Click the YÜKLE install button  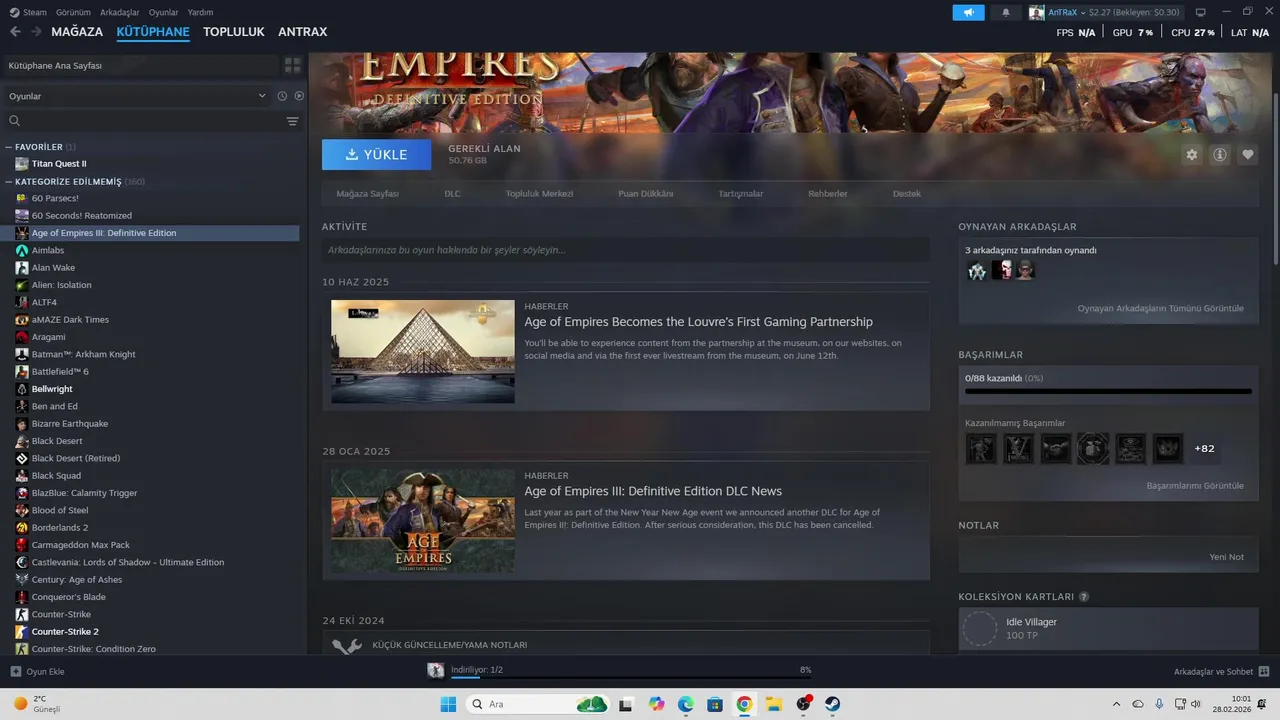click(376, 155)
